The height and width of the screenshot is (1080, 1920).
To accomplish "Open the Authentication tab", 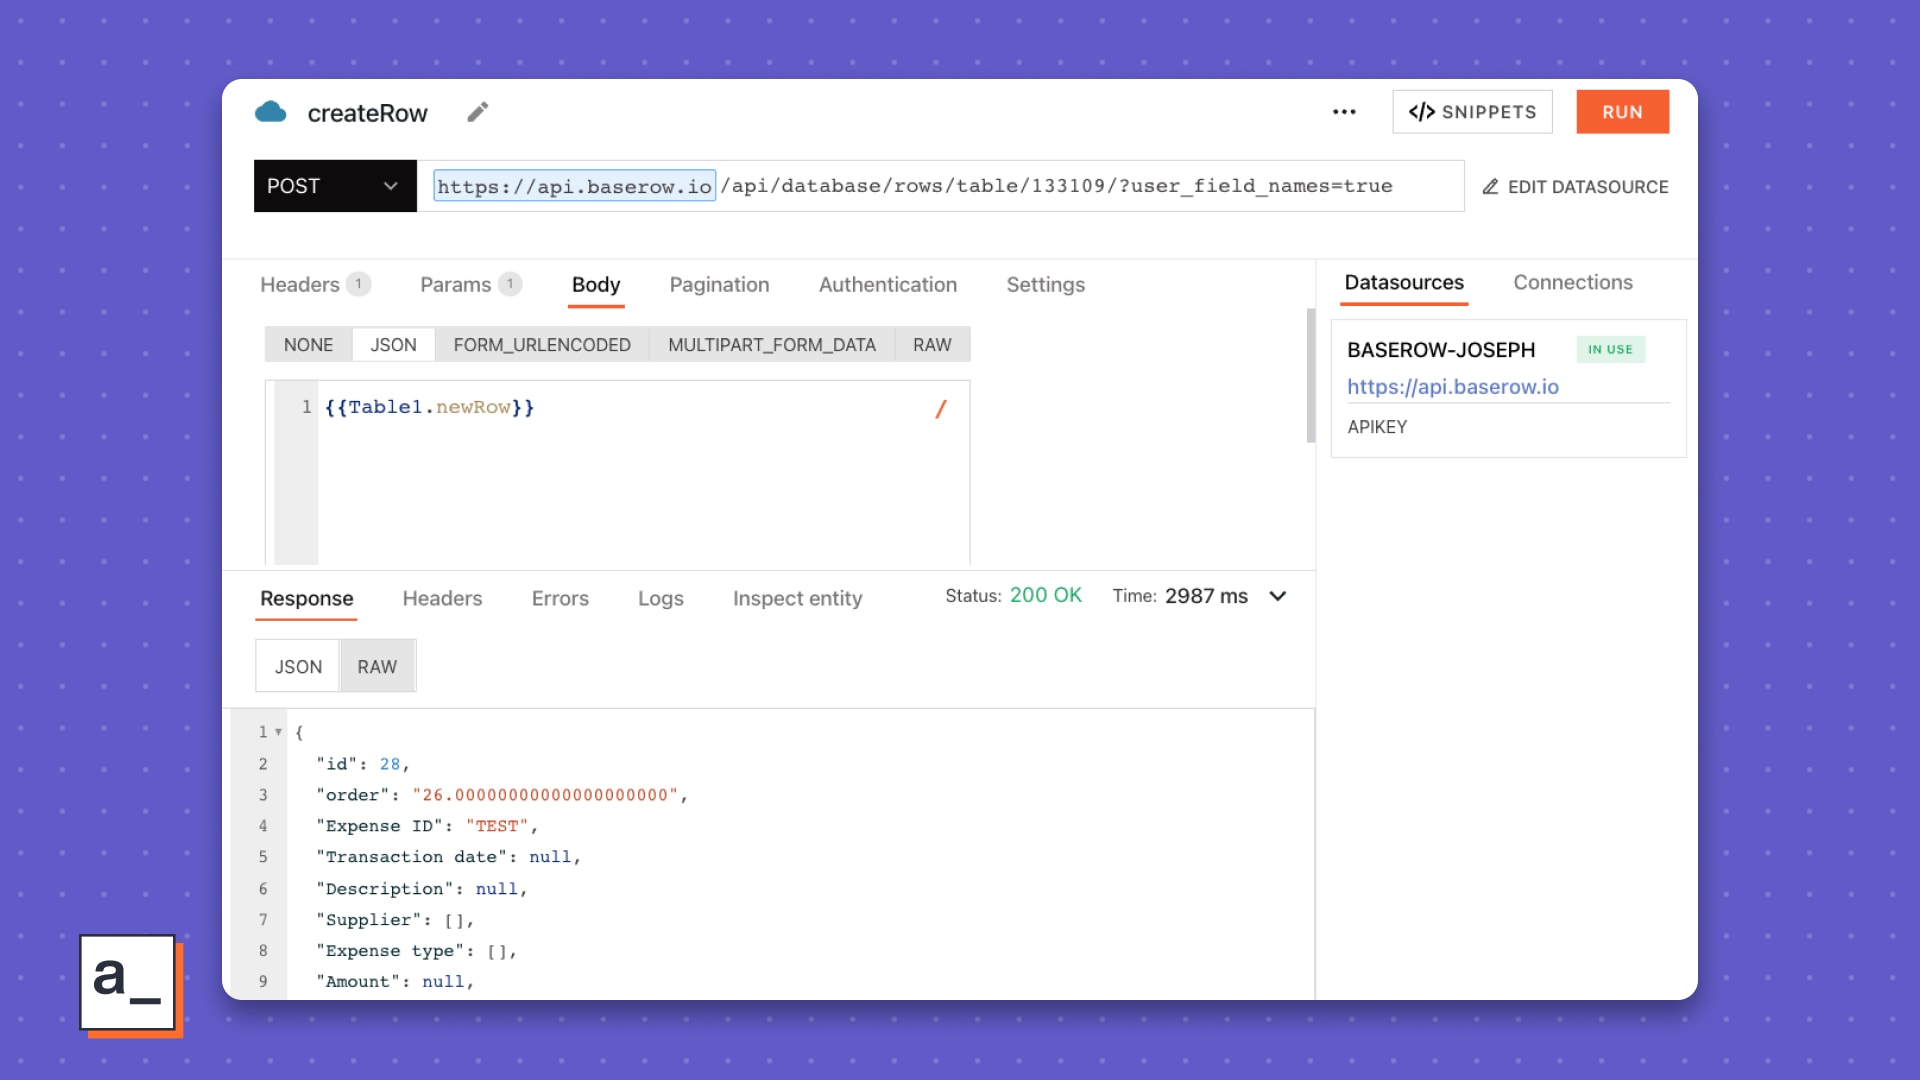I will (887, 285).
